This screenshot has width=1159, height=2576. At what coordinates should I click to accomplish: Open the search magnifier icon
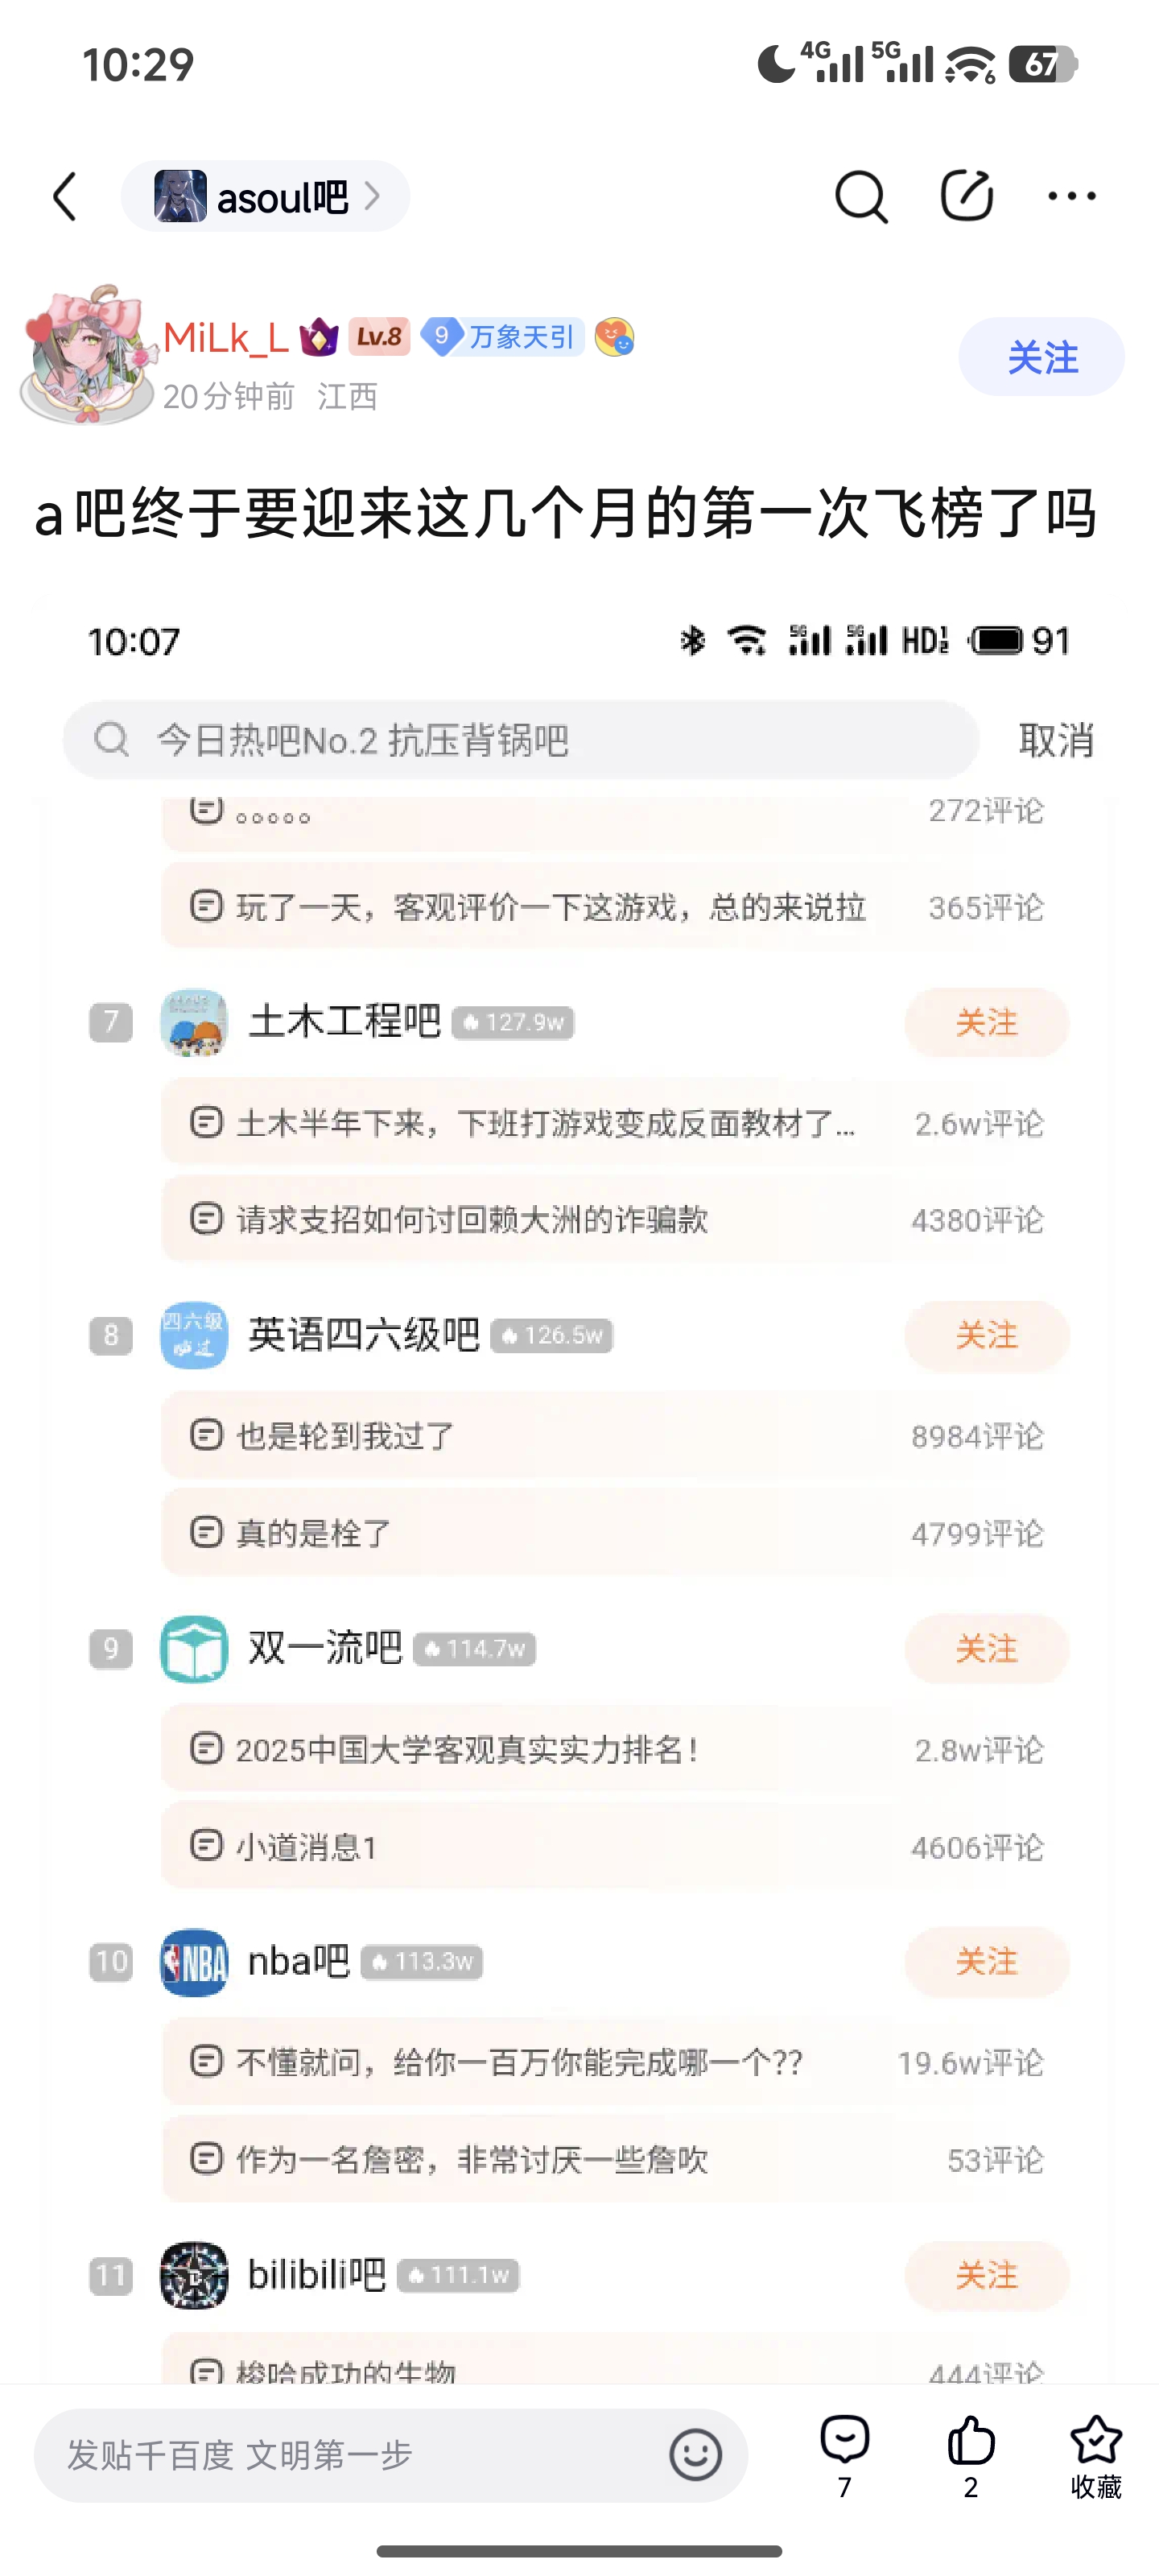(860, 196)
